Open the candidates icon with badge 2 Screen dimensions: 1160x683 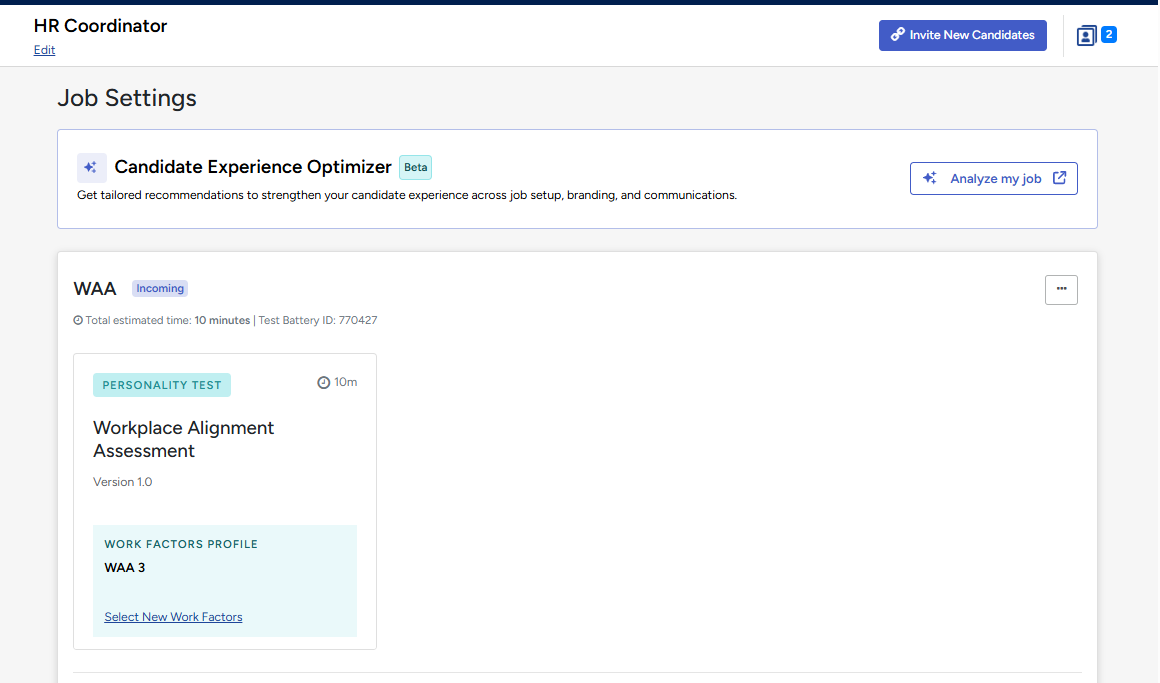[x=1086, y=36]
